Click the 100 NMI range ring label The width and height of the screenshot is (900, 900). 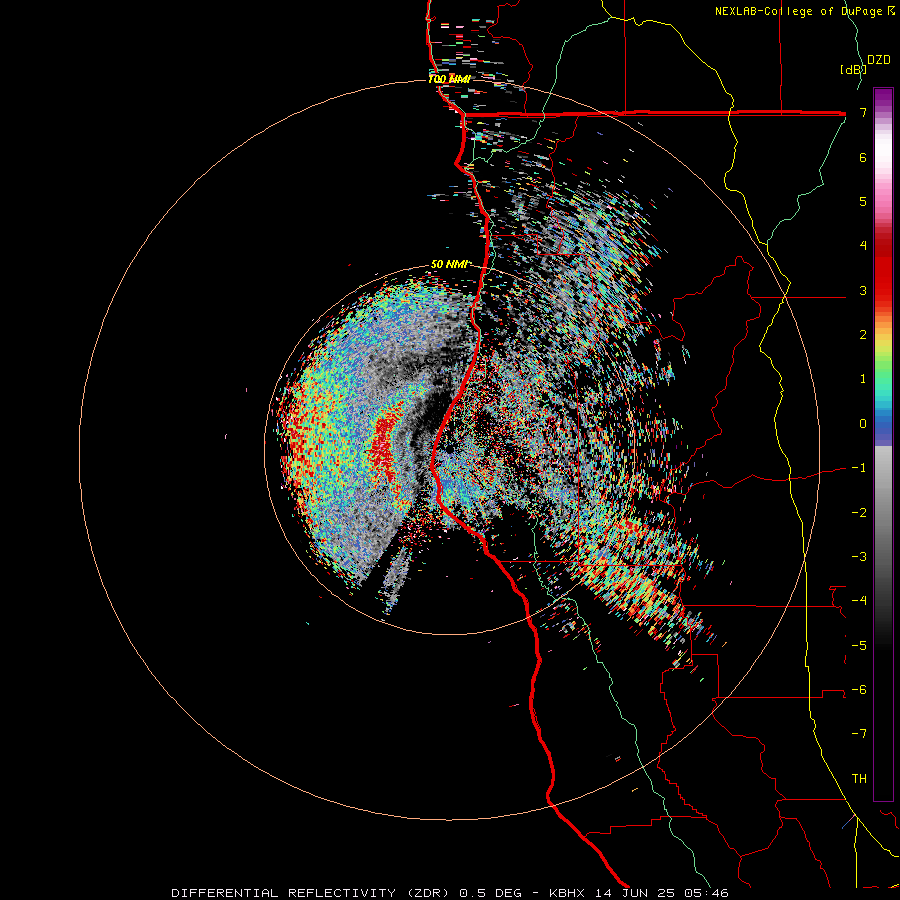tap(449, 79)
